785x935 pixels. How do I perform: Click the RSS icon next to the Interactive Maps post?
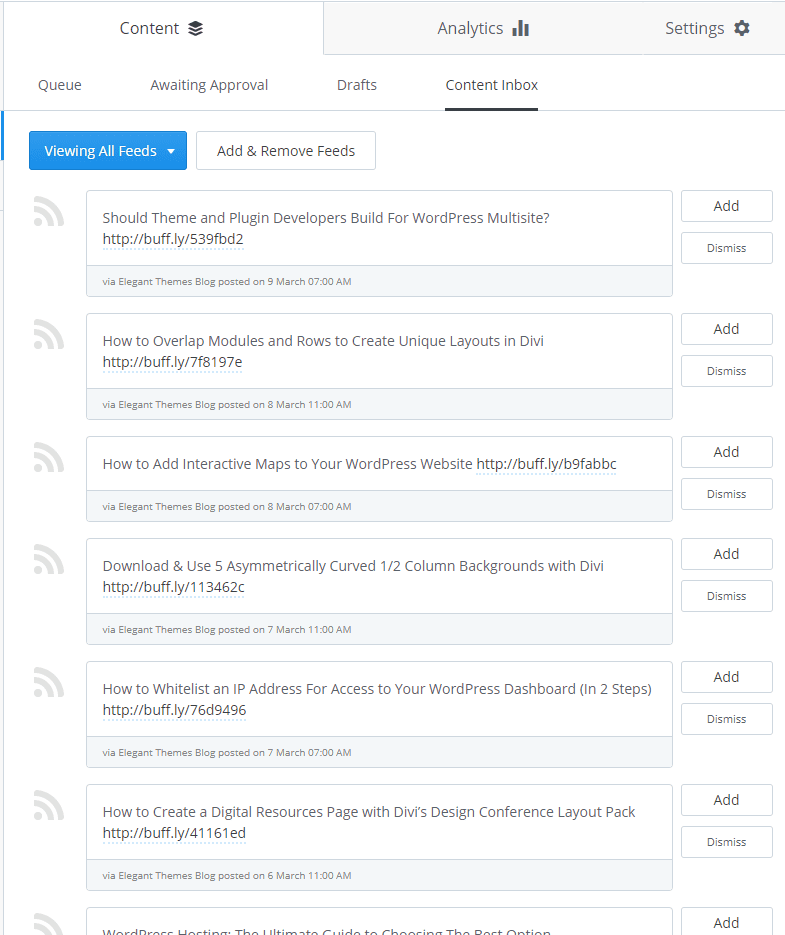(x=48, y=458)
